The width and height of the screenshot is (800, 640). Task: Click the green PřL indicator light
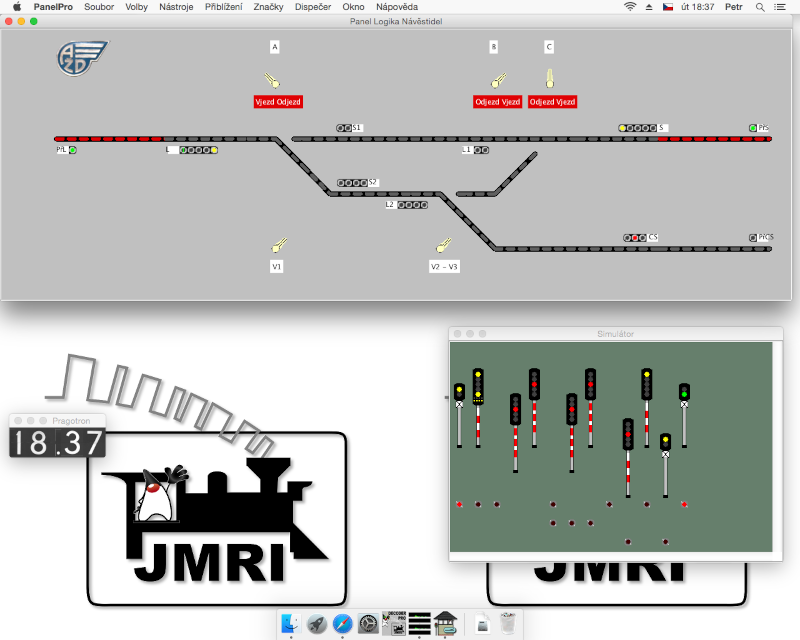pos(73,150)
